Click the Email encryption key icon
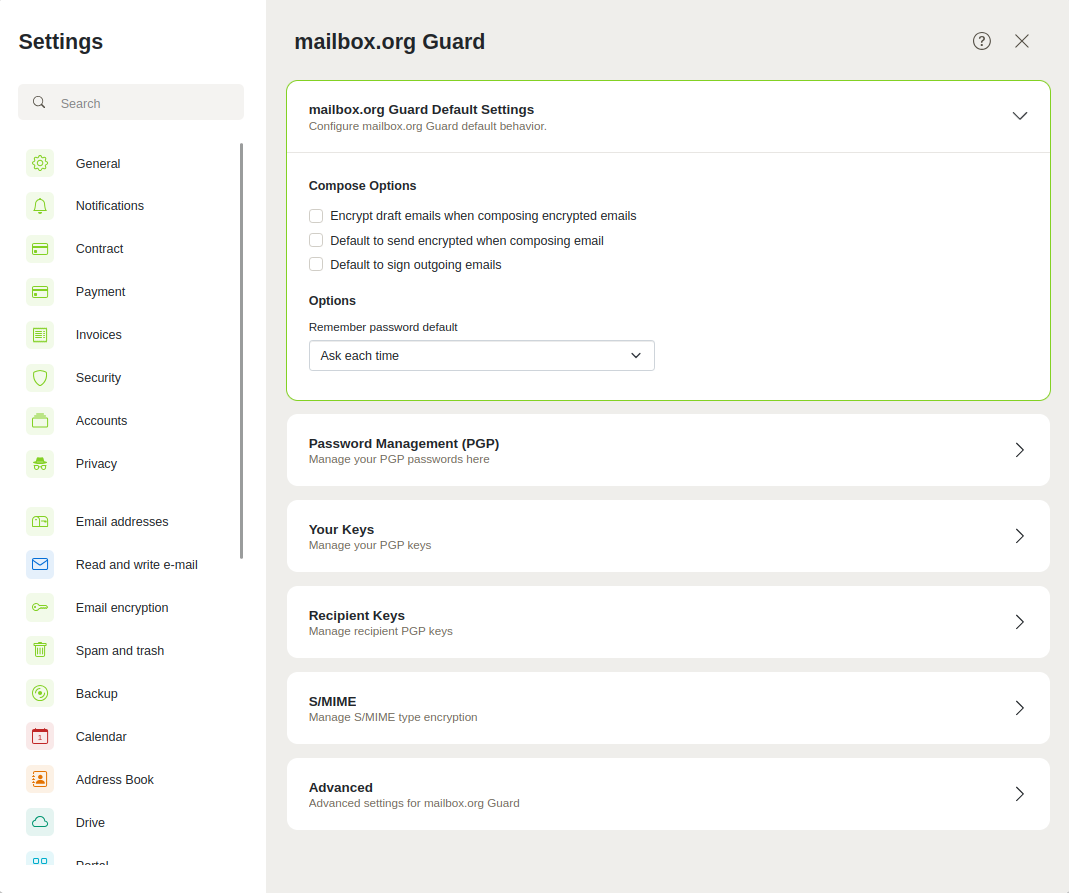The height and width of the screenshot is (893, 1069). point(40,607)
